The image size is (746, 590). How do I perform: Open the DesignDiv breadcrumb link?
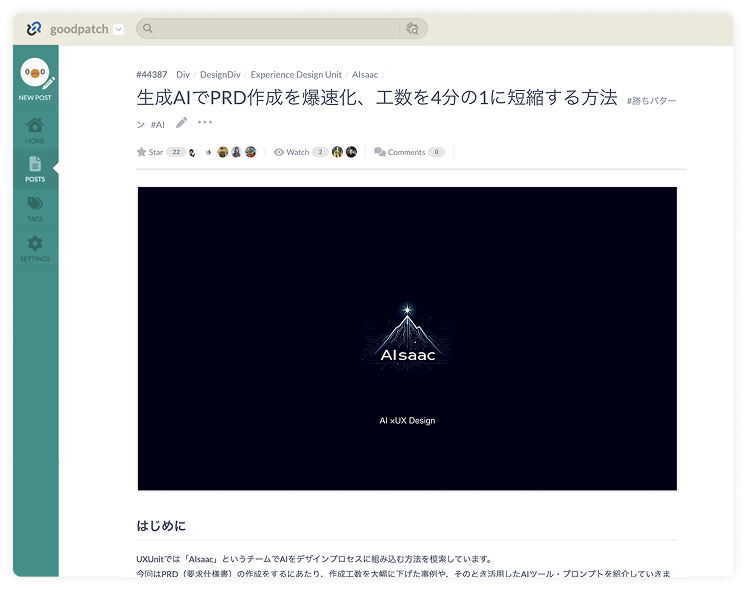220,75
